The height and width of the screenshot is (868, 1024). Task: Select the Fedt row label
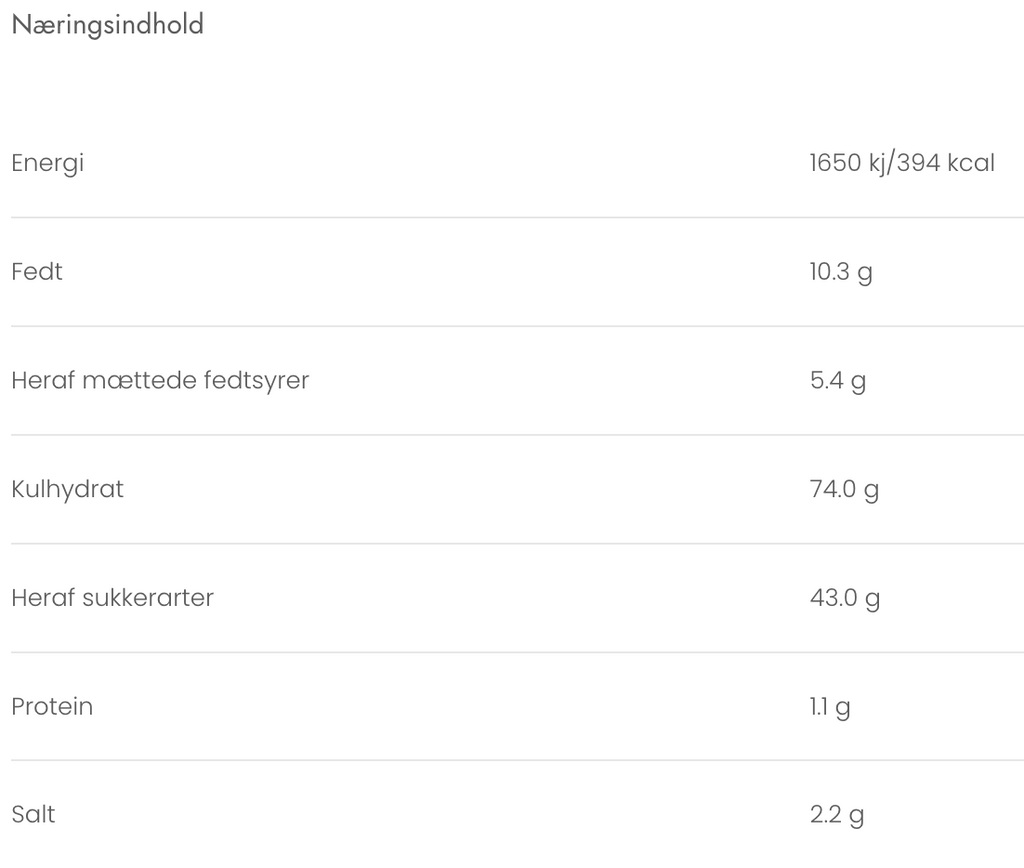pos(37,272)
